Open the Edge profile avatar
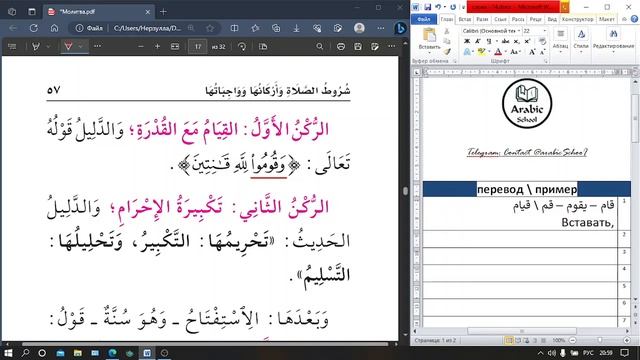Viewport: 640px width, 360px height. click(x=359, y=28)
